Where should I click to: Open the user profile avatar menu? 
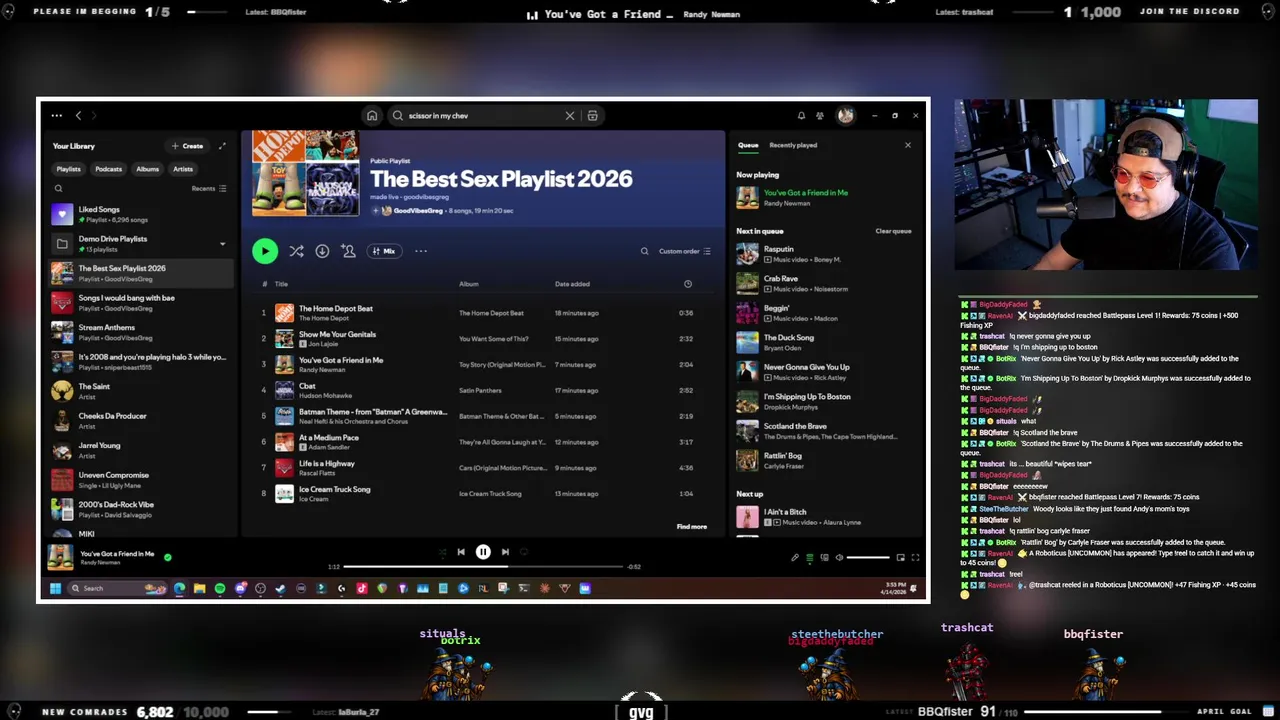click(x=845, y=116)
